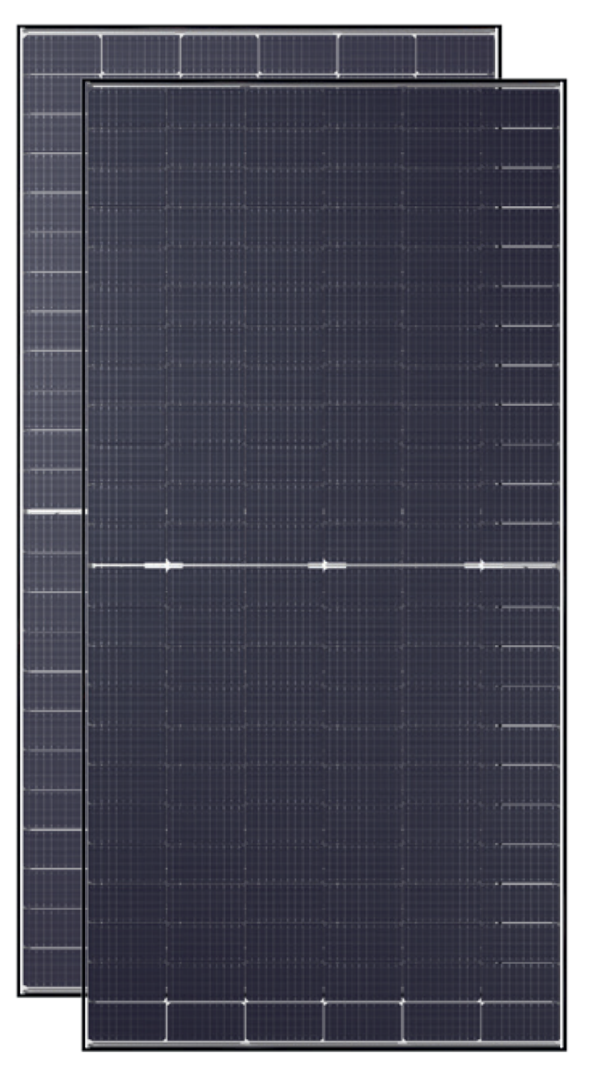Select the fourth top-row cell of rear panel
Screen dimensions: 594x1073
pyautogui.click(x=298, y=53)
